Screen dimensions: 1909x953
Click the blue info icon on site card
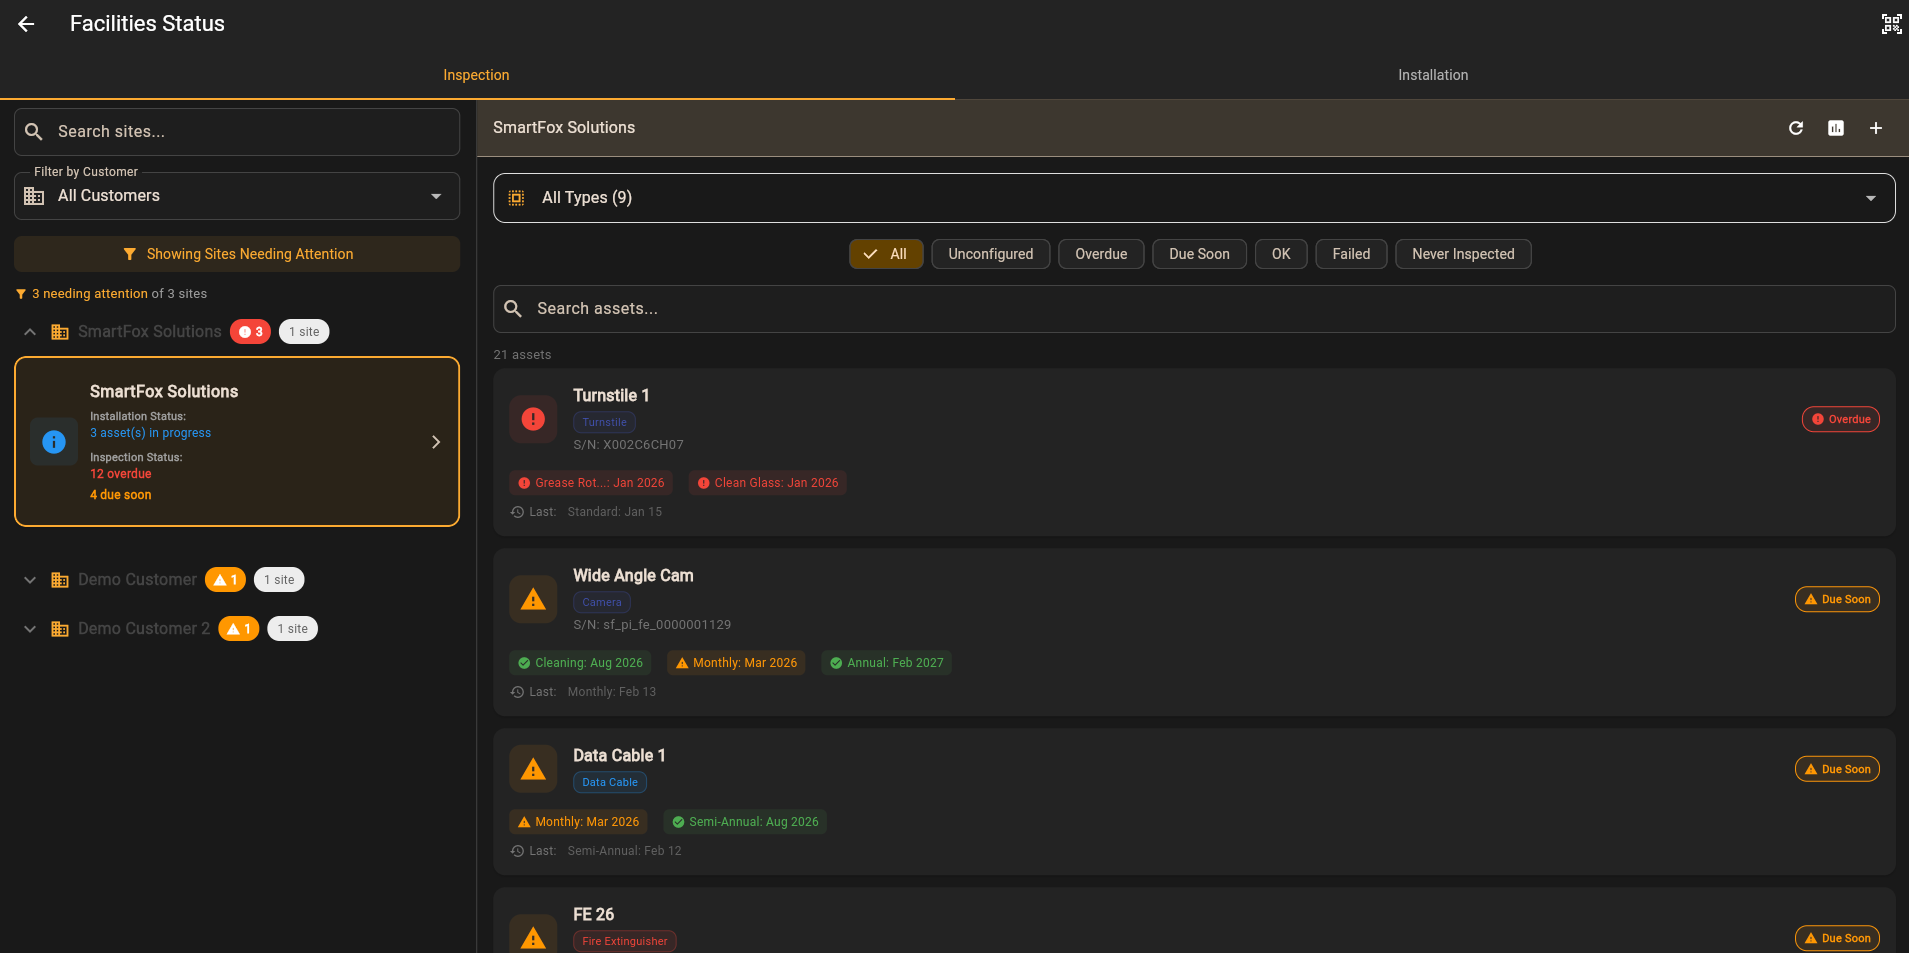tap(54, 442)
